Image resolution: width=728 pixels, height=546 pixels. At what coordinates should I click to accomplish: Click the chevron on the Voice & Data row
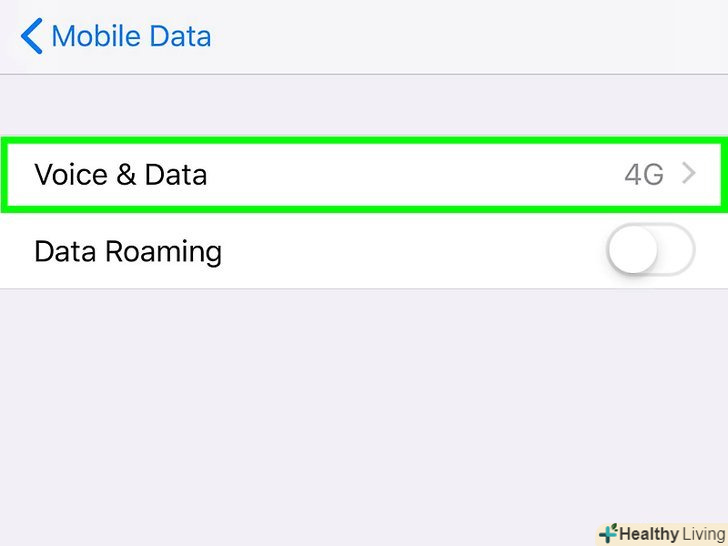[688, 174]
